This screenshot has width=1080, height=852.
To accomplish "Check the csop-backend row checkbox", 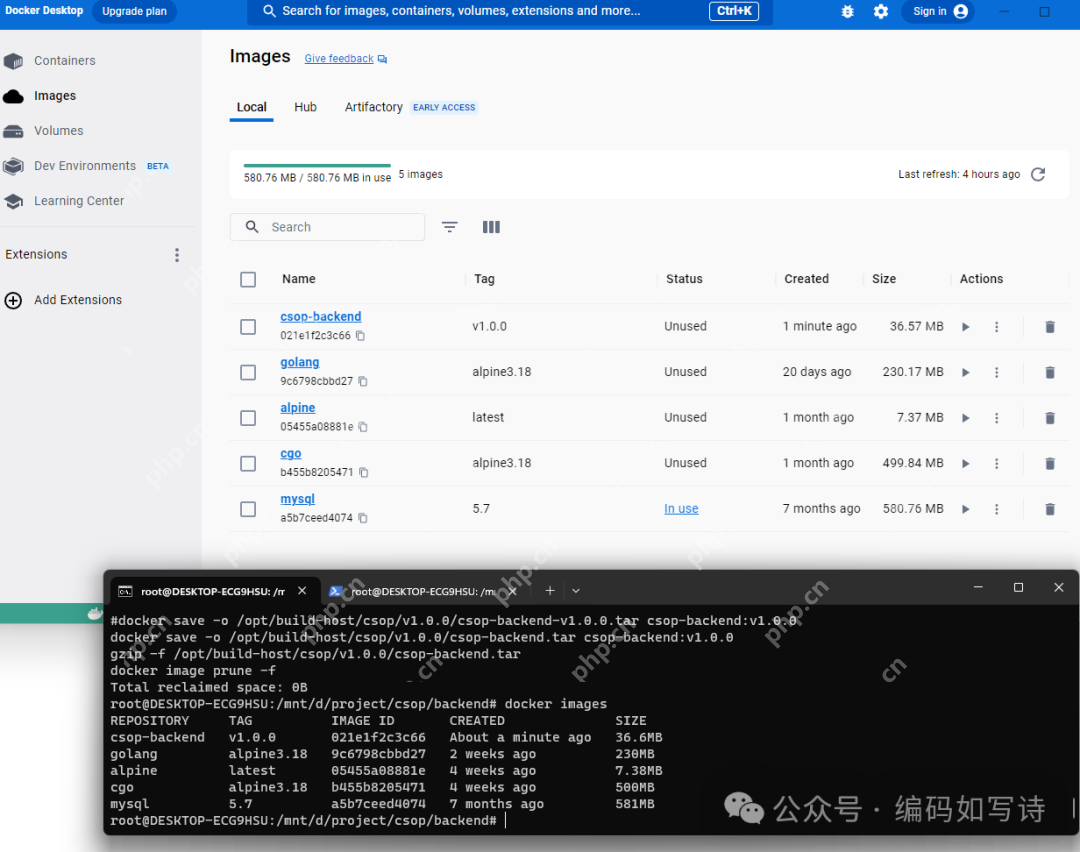I will click(248, 326).
